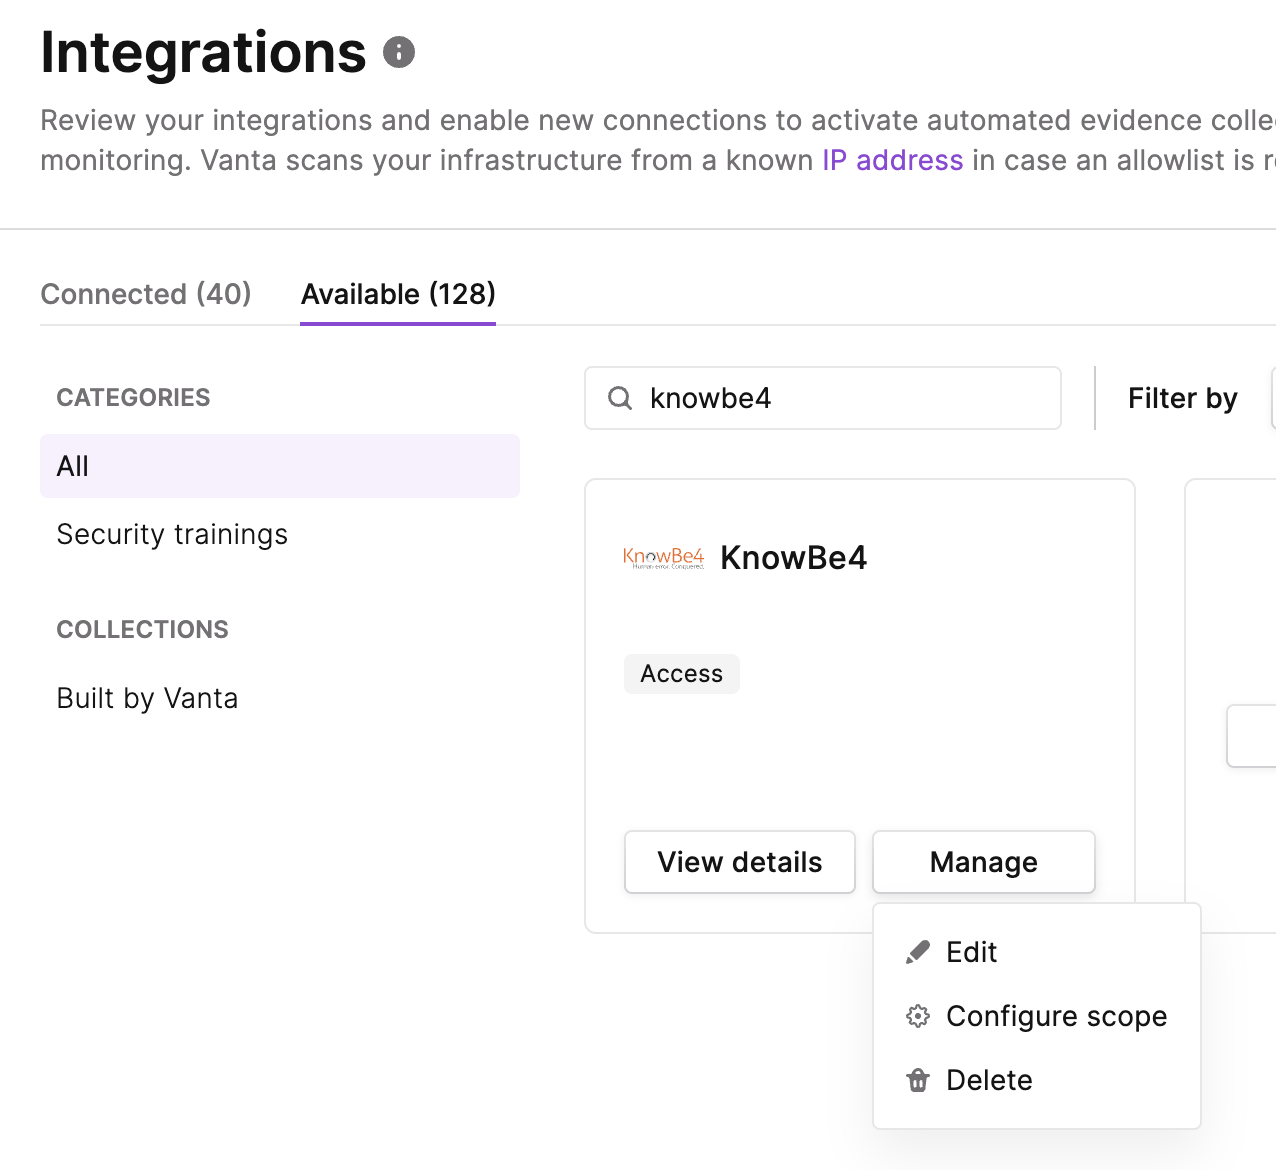Viewport: 1276px width, 1170px height.
Task: Click the KnowBe4 logo on the card
Action: [x=663, y=557]
